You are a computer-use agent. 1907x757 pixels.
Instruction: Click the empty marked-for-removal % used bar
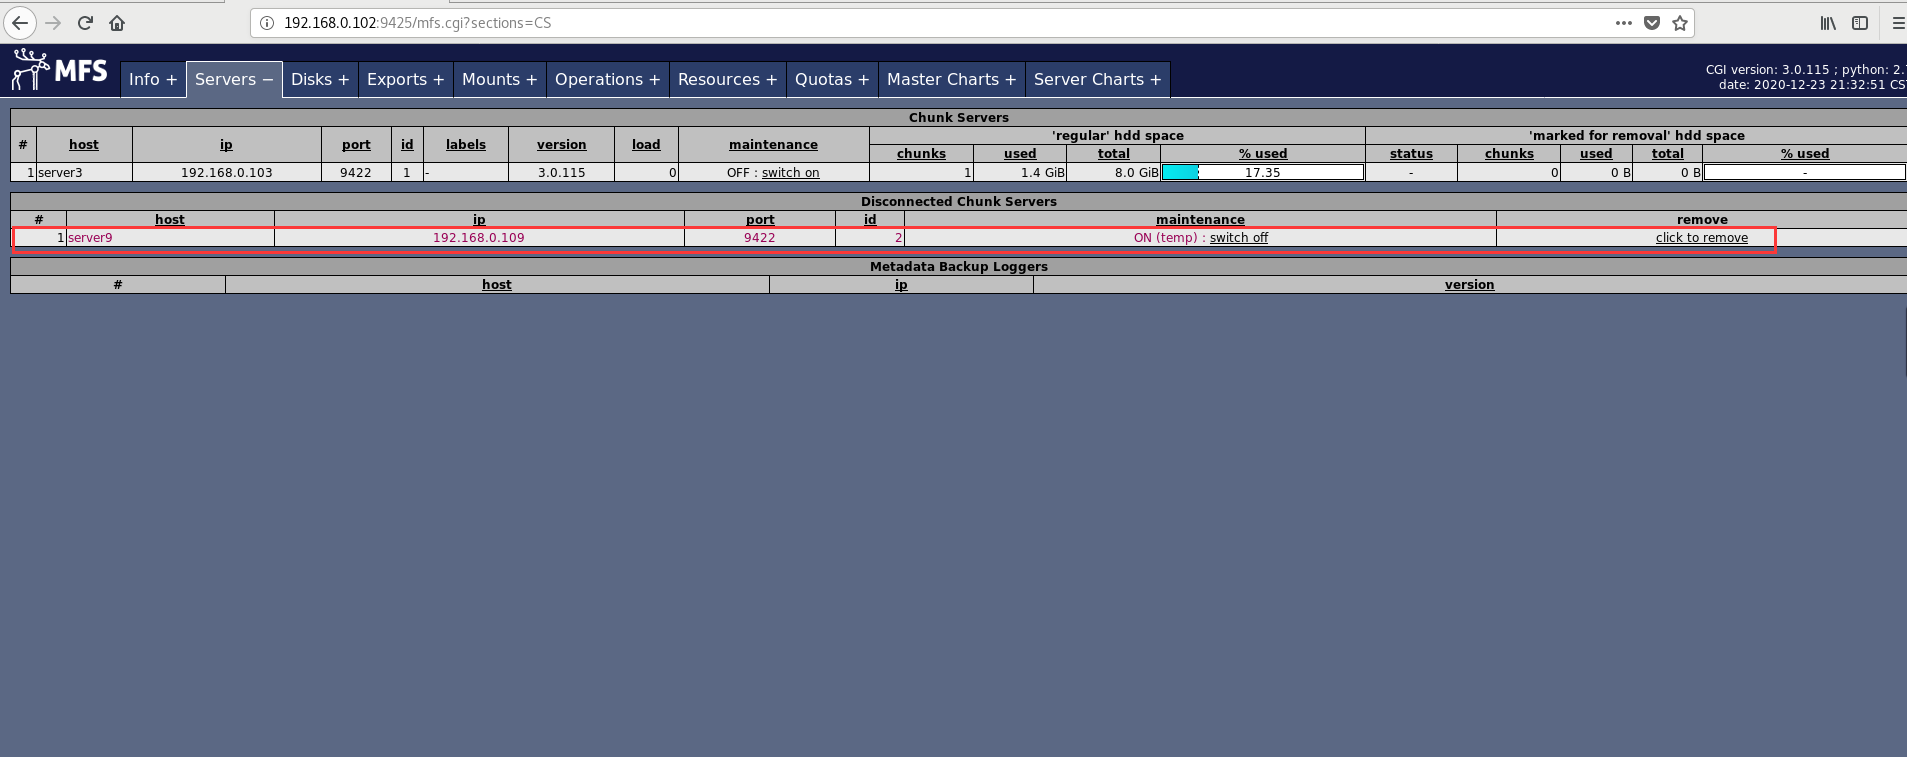tap(1804, 172)
